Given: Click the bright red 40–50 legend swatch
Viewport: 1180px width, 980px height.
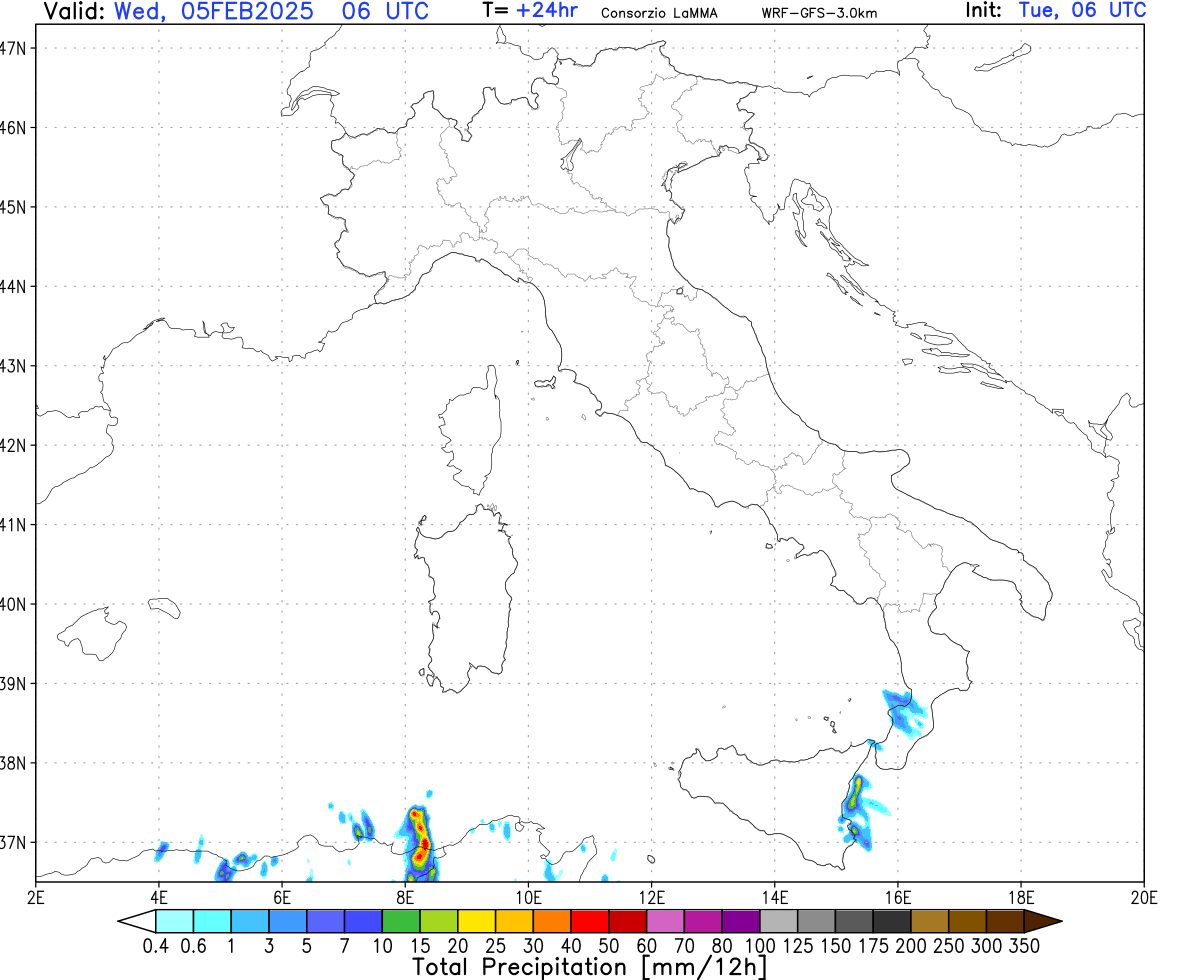Looking at the screenshot, I should point(590,921).
